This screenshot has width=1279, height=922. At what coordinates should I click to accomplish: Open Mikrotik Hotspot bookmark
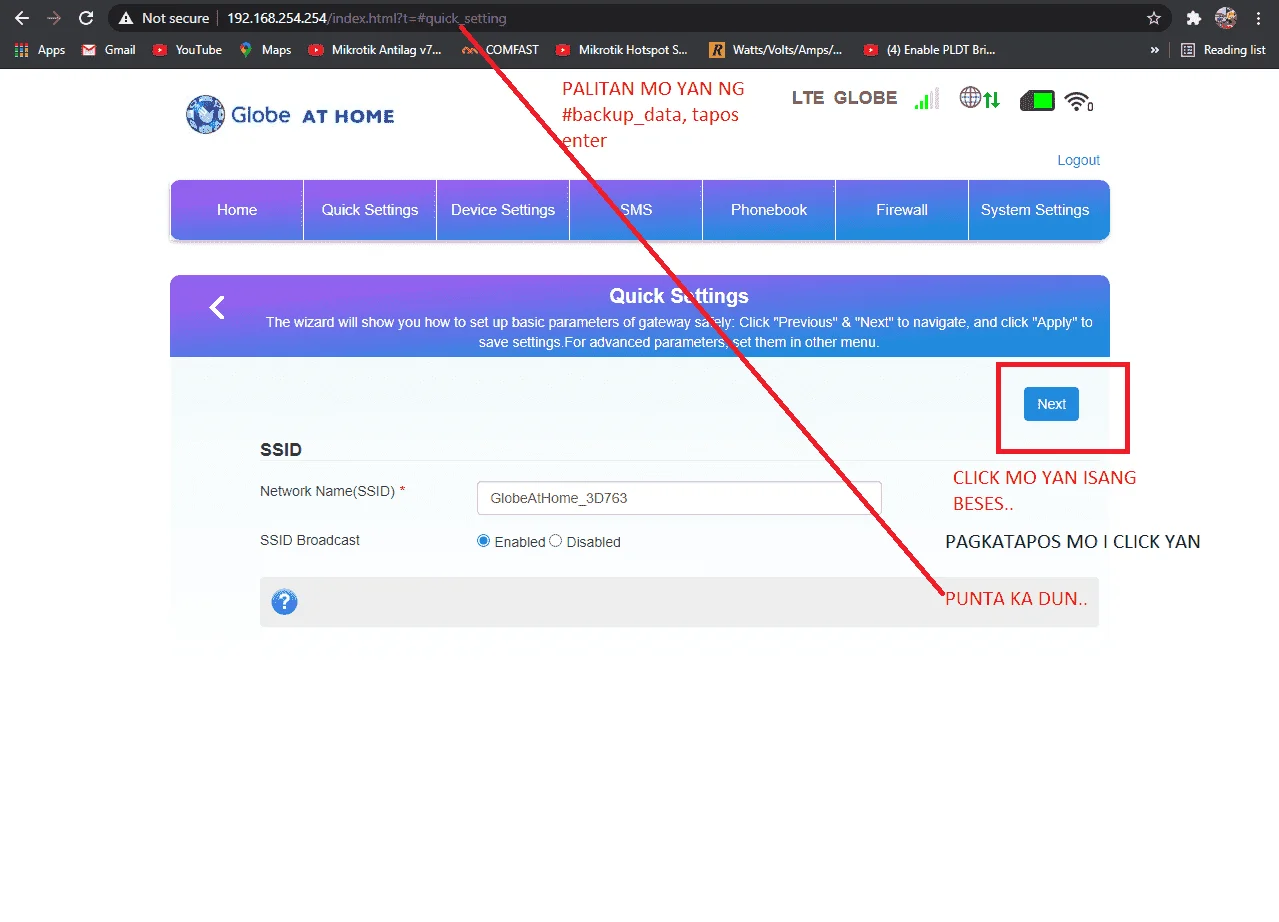pyautogui.click(x=622, y=50)
